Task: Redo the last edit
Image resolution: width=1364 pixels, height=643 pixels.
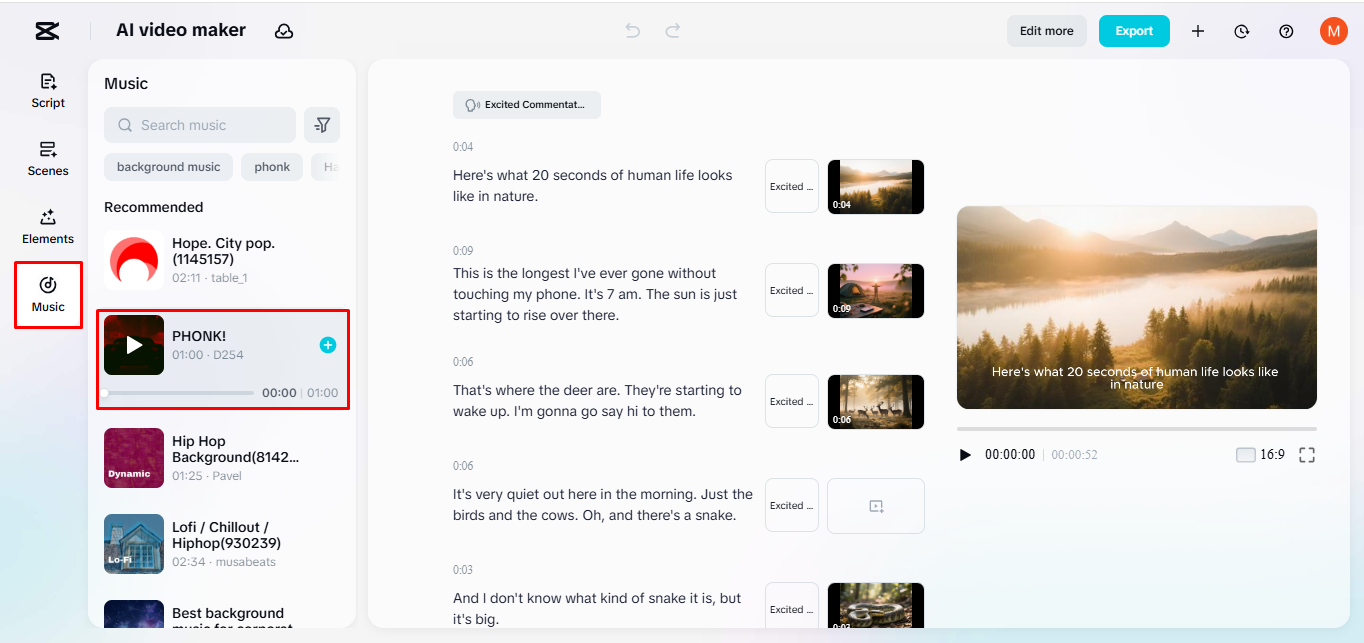Action: (x=672, y=31)
